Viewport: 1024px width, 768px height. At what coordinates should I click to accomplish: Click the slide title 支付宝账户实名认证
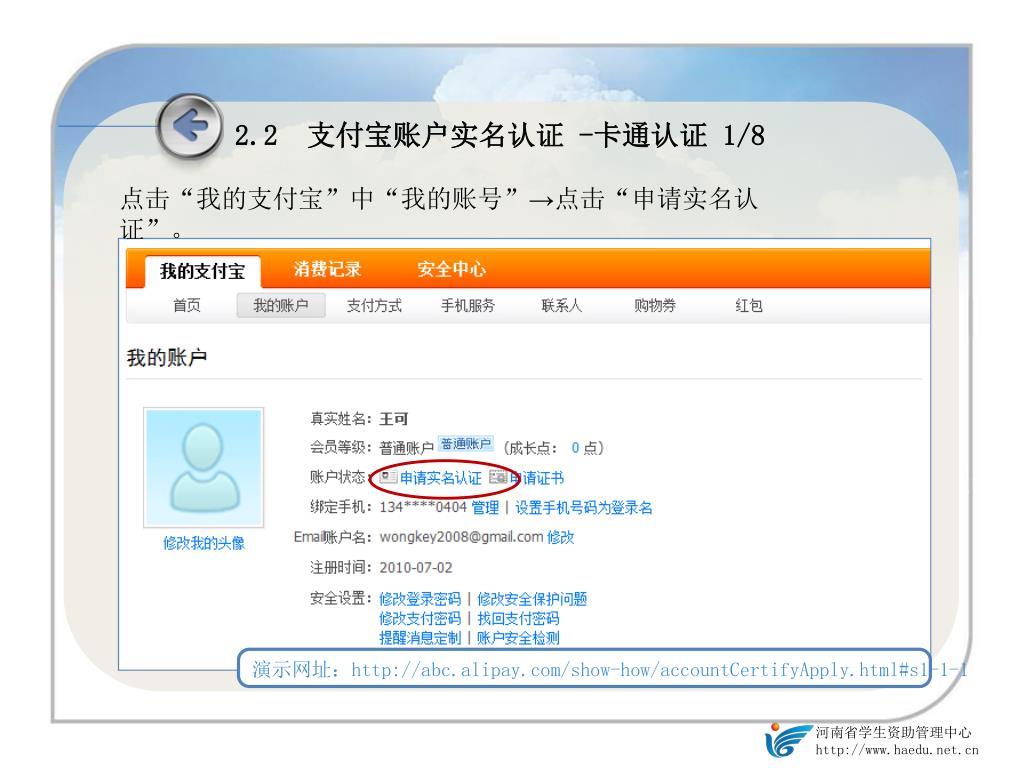click(x=436, y=136)
